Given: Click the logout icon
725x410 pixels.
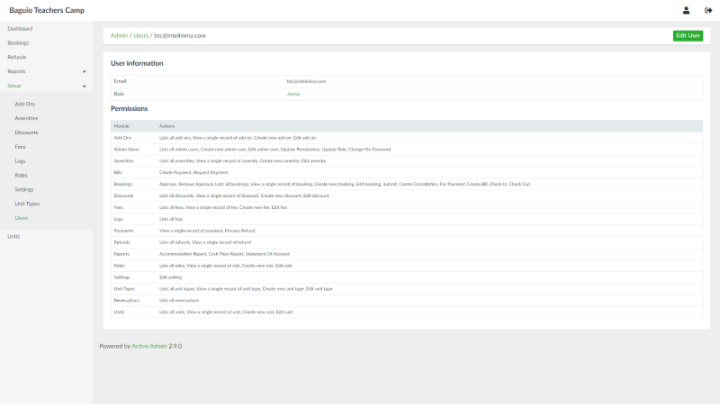Looking at the screenshot, I should coord(708,10).
